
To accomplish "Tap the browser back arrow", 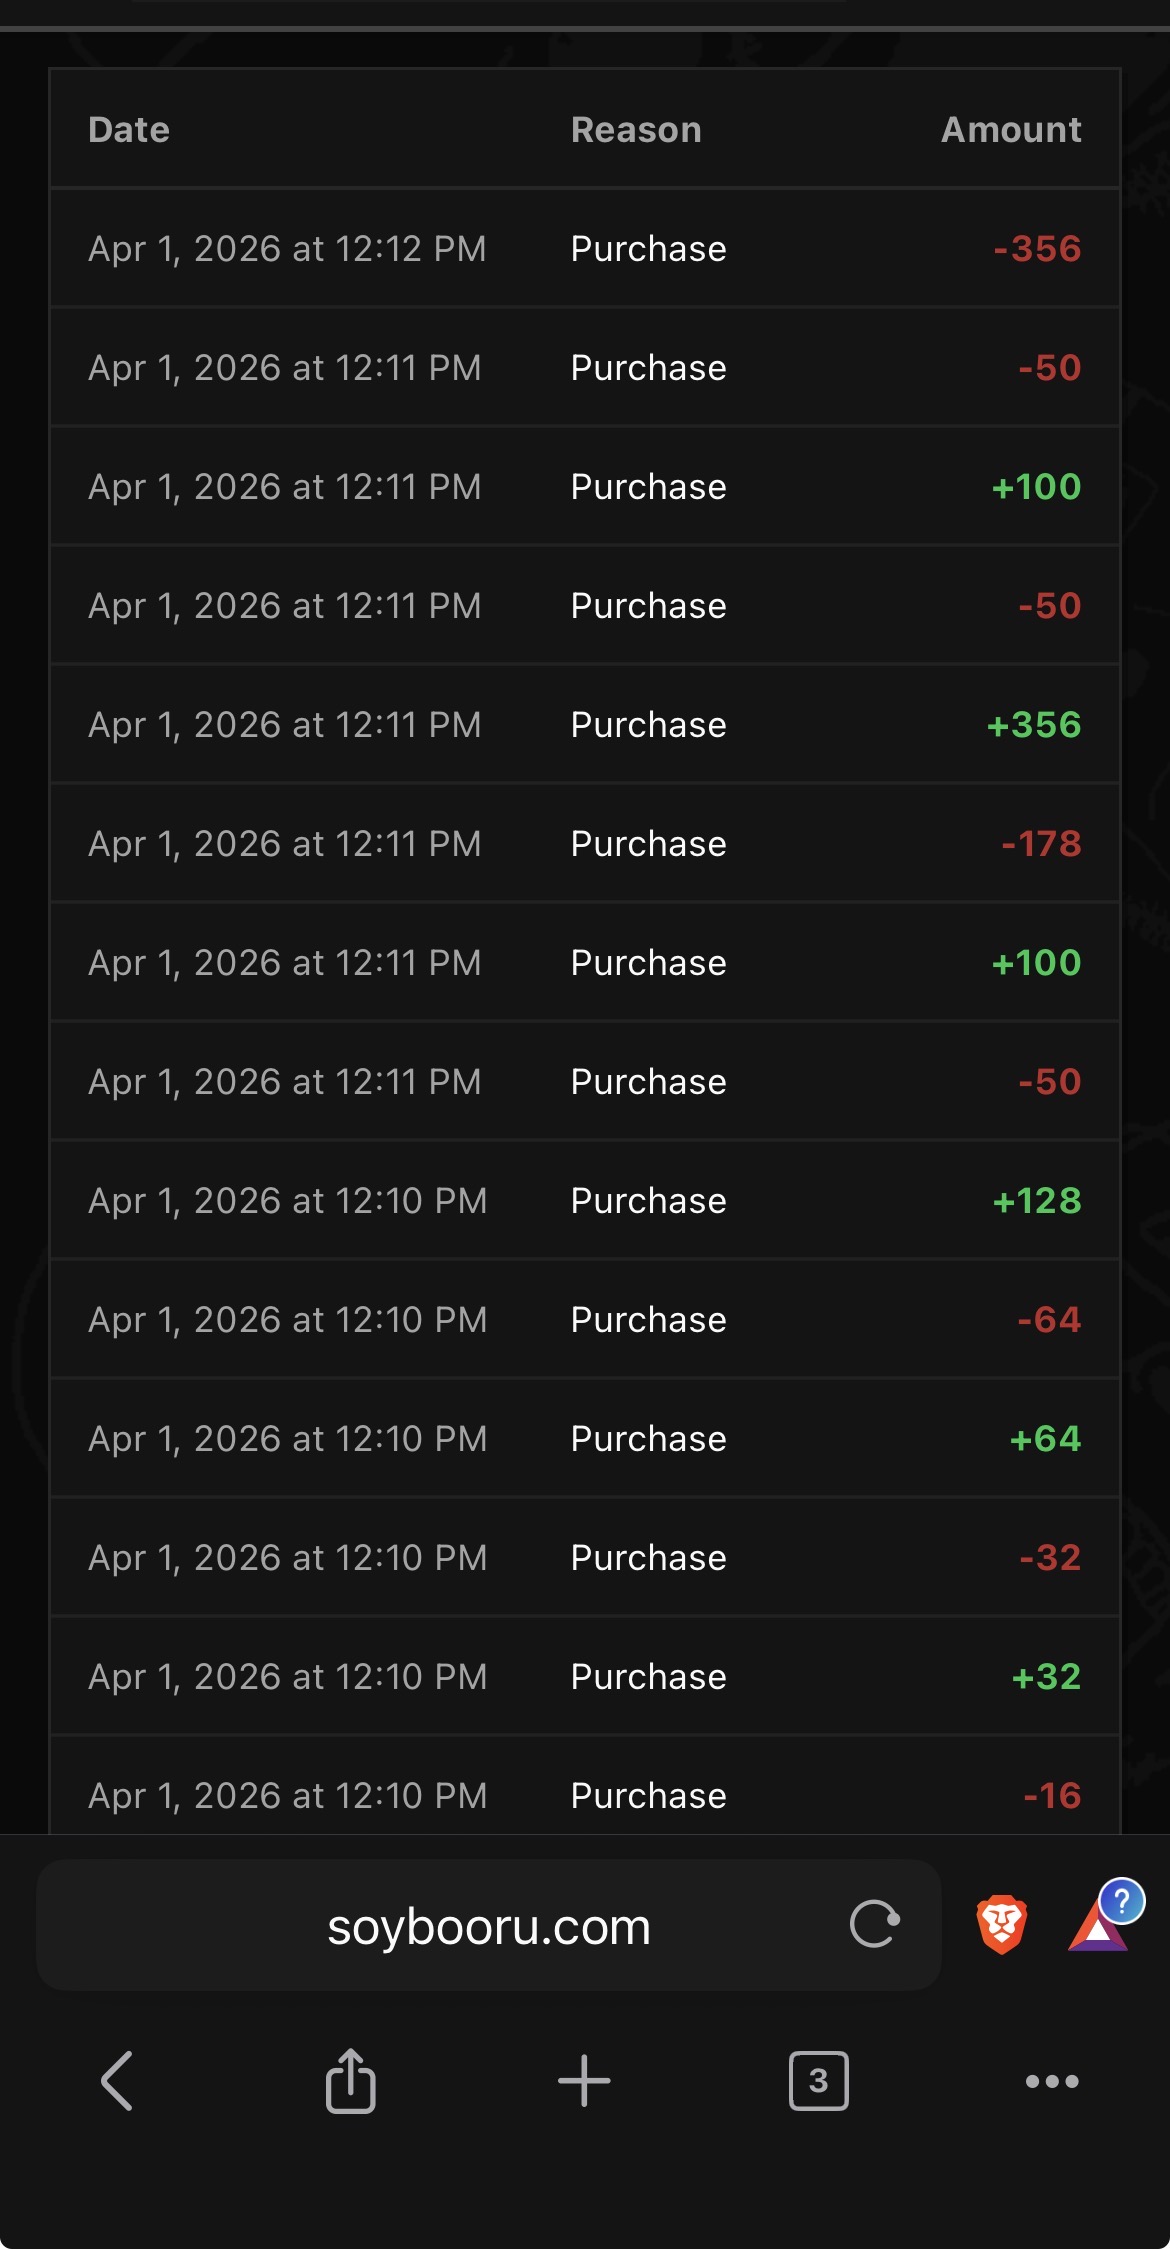I will tap(117, 2081).
